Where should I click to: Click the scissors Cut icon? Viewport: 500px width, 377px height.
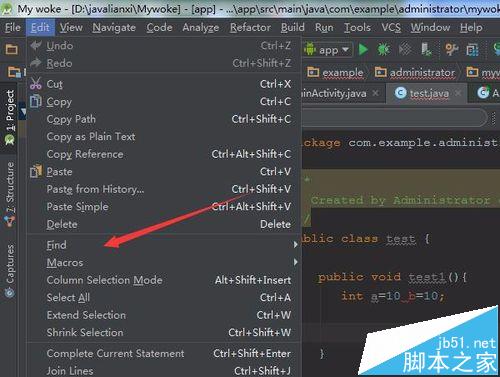(36, 83)
